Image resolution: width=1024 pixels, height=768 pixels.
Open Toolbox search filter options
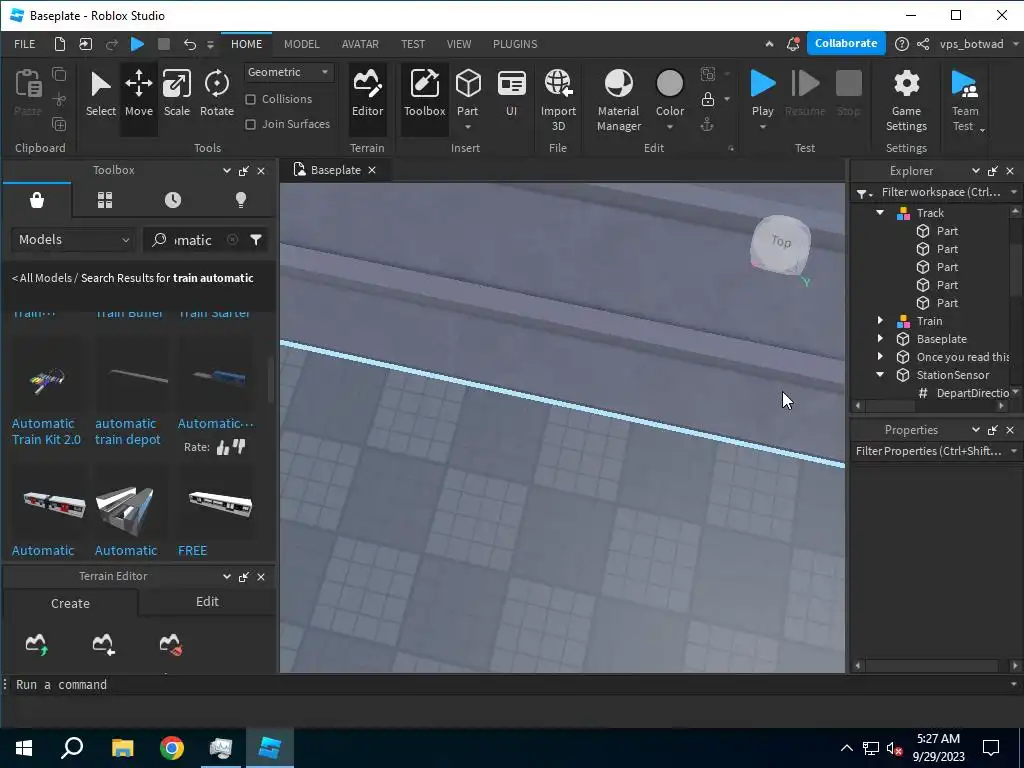[x=256, y=240]
